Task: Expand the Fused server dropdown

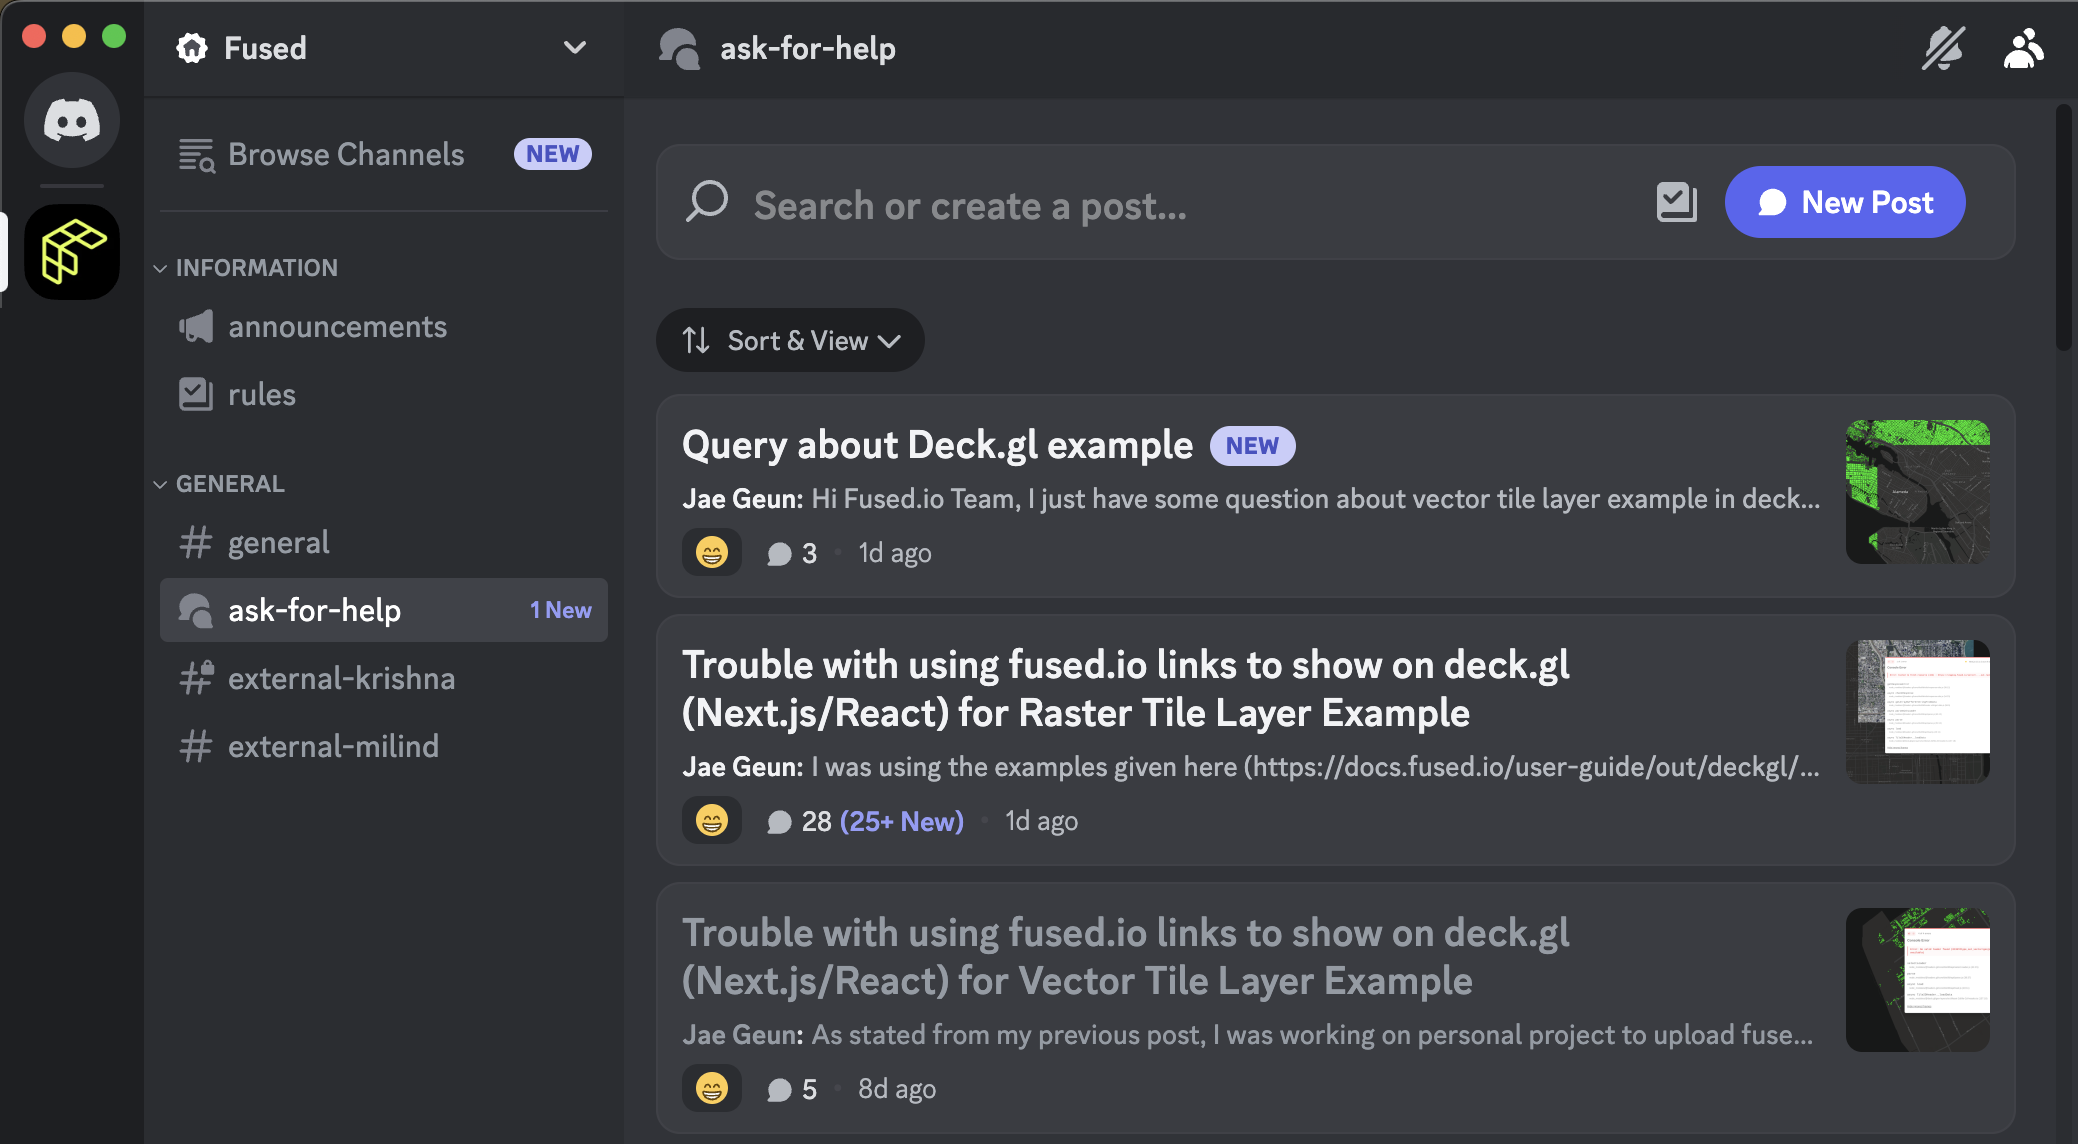Action: point(573,47)
